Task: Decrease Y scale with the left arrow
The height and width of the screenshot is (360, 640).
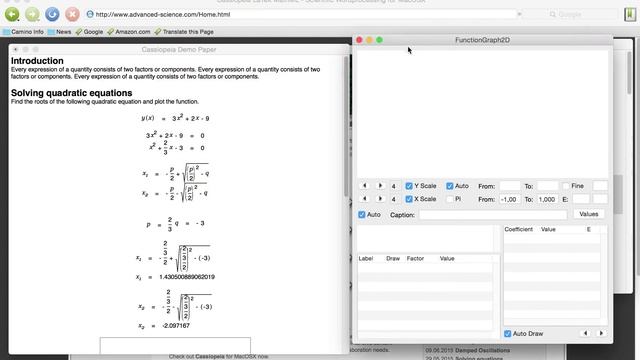Action: [365, 186]
